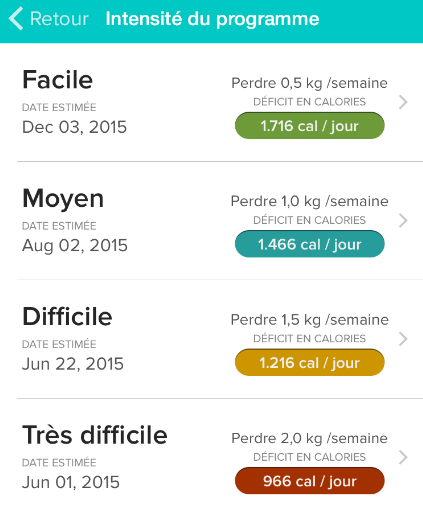423x513 pixels.
Task: Click the Aug 02, 2015 estimated date
Action: point(75,246)
